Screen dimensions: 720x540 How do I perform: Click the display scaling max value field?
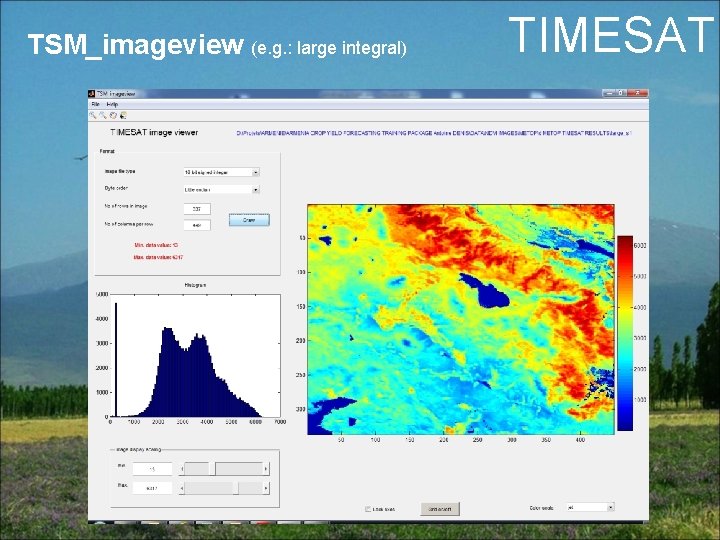tap(152, 488)
